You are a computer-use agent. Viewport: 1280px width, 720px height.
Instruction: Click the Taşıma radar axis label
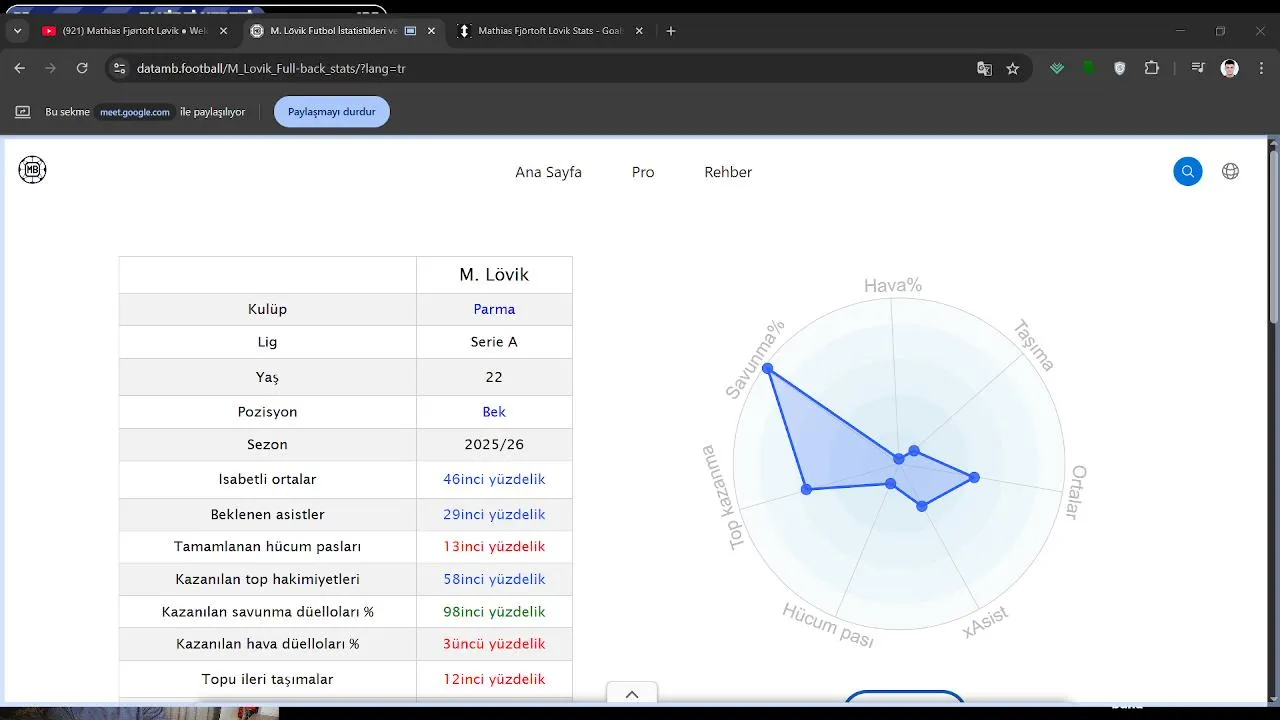1034,345
